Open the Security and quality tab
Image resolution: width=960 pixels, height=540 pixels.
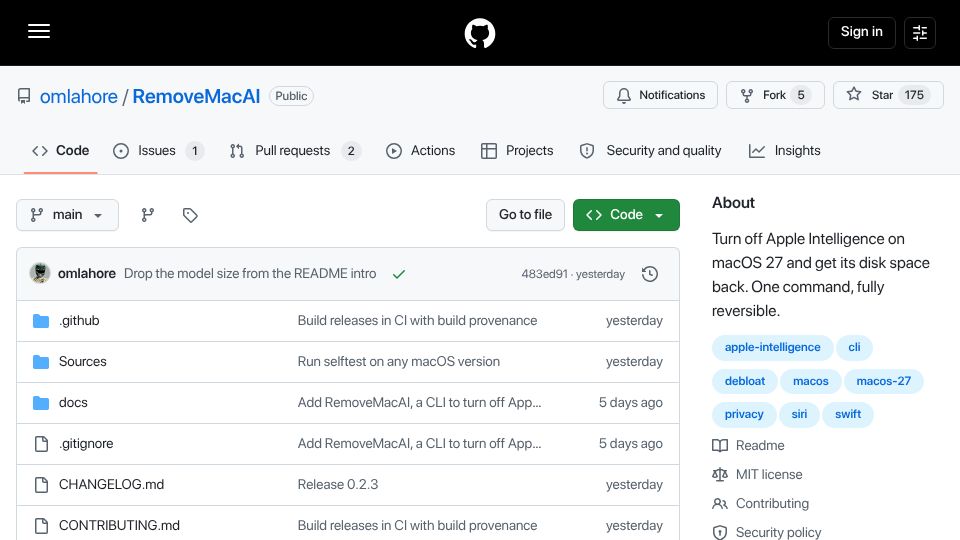click(650, 151)
